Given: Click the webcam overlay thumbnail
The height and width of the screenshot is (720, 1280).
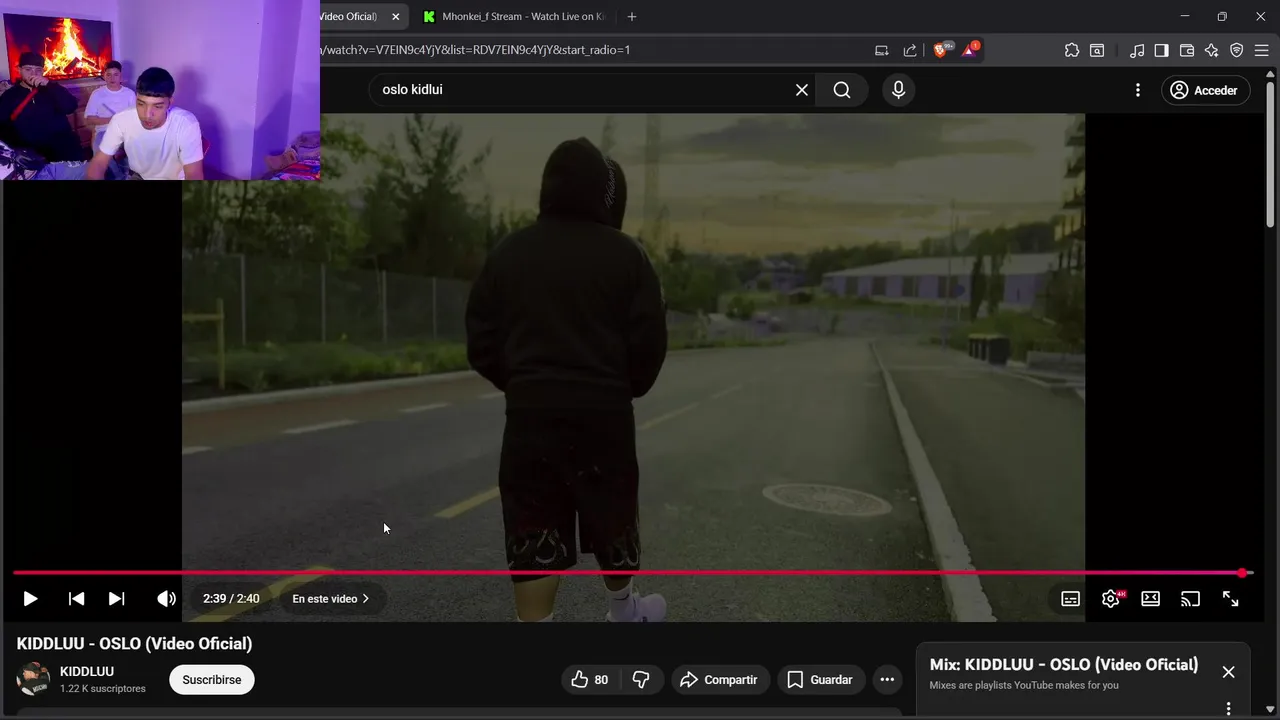Looking at the screenshot, I should (160, 90).
